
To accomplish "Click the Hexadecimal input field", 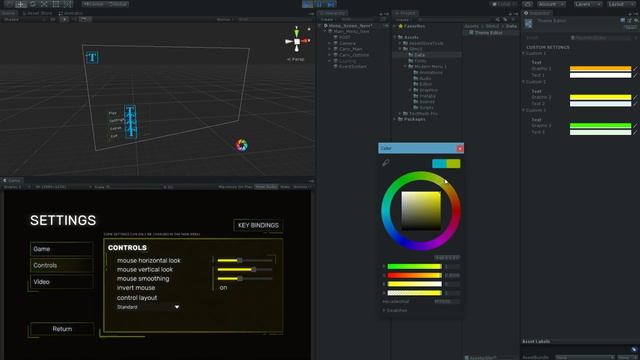I will [447, 302].
